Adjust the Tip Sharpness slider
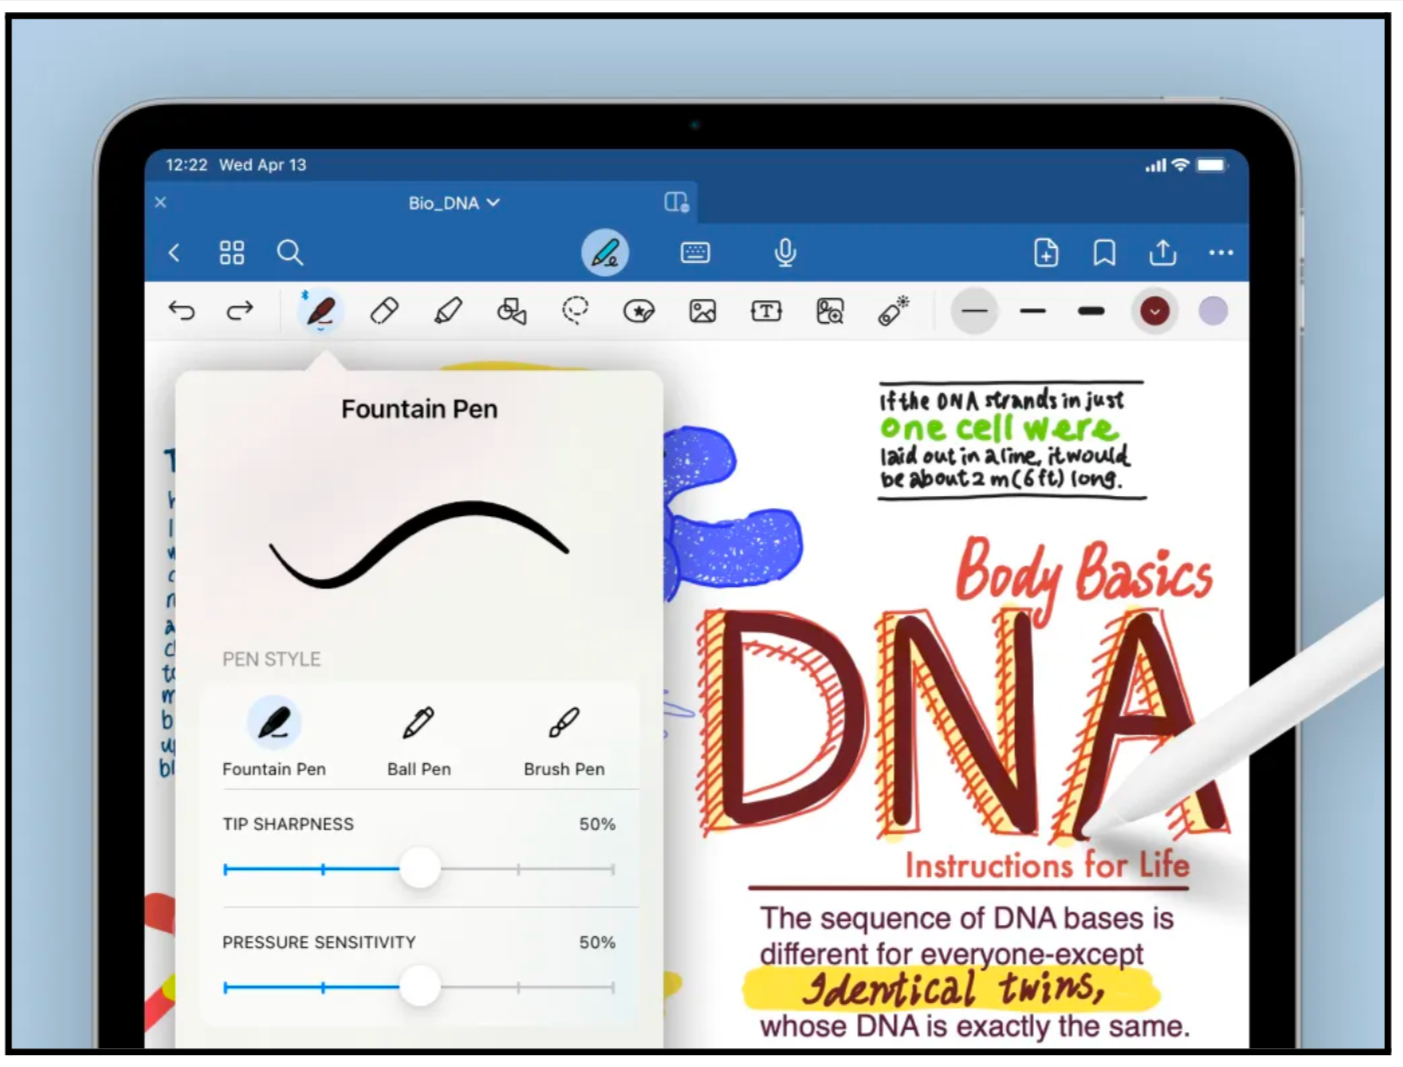This screenshot has height=1067, width=1403. pos(419,869)
